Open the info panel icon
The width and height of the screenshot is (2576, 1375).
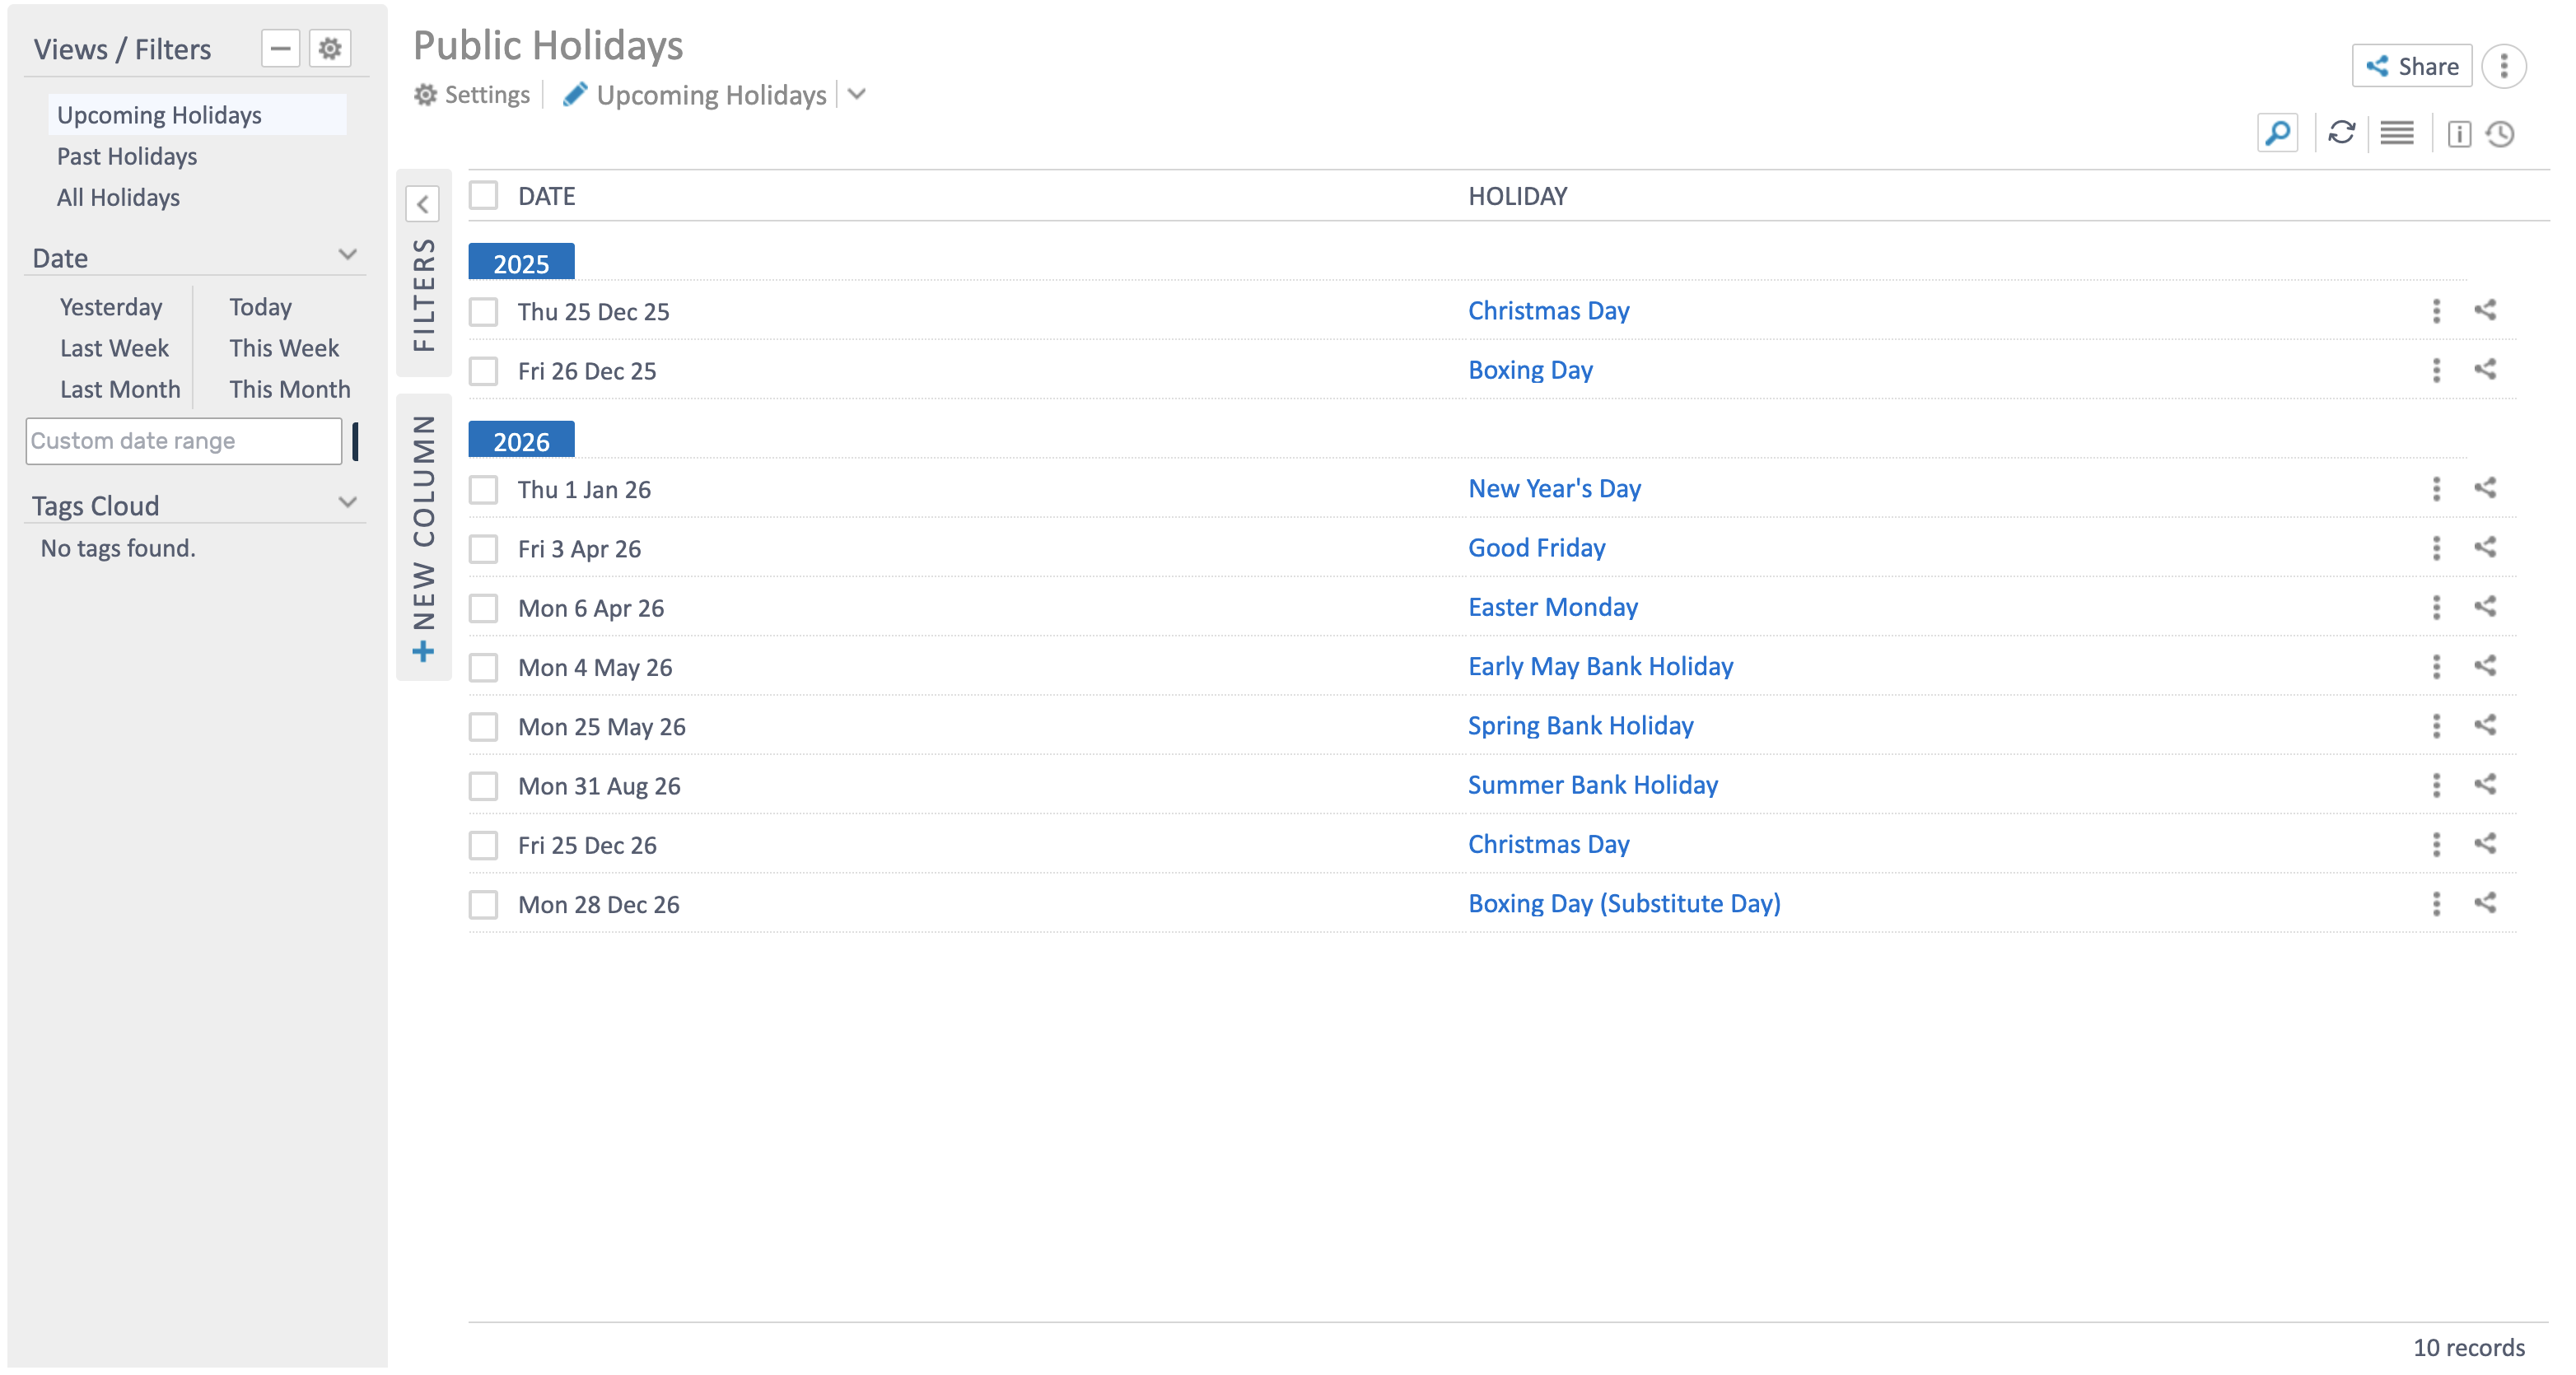[x=2459, y=134]
